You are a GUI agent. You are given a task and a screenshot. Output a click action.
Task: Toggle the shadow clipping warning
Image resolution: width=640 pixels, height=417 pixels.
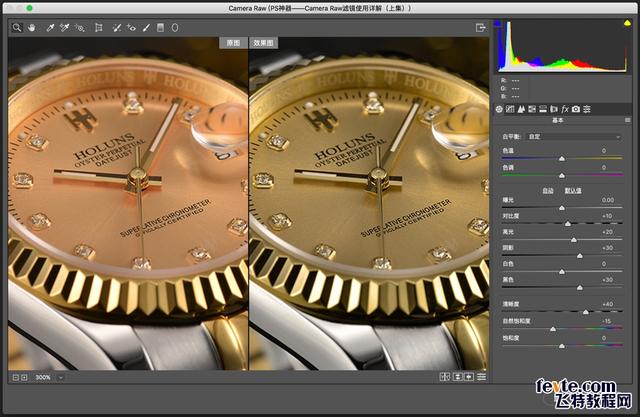[498, 24]
